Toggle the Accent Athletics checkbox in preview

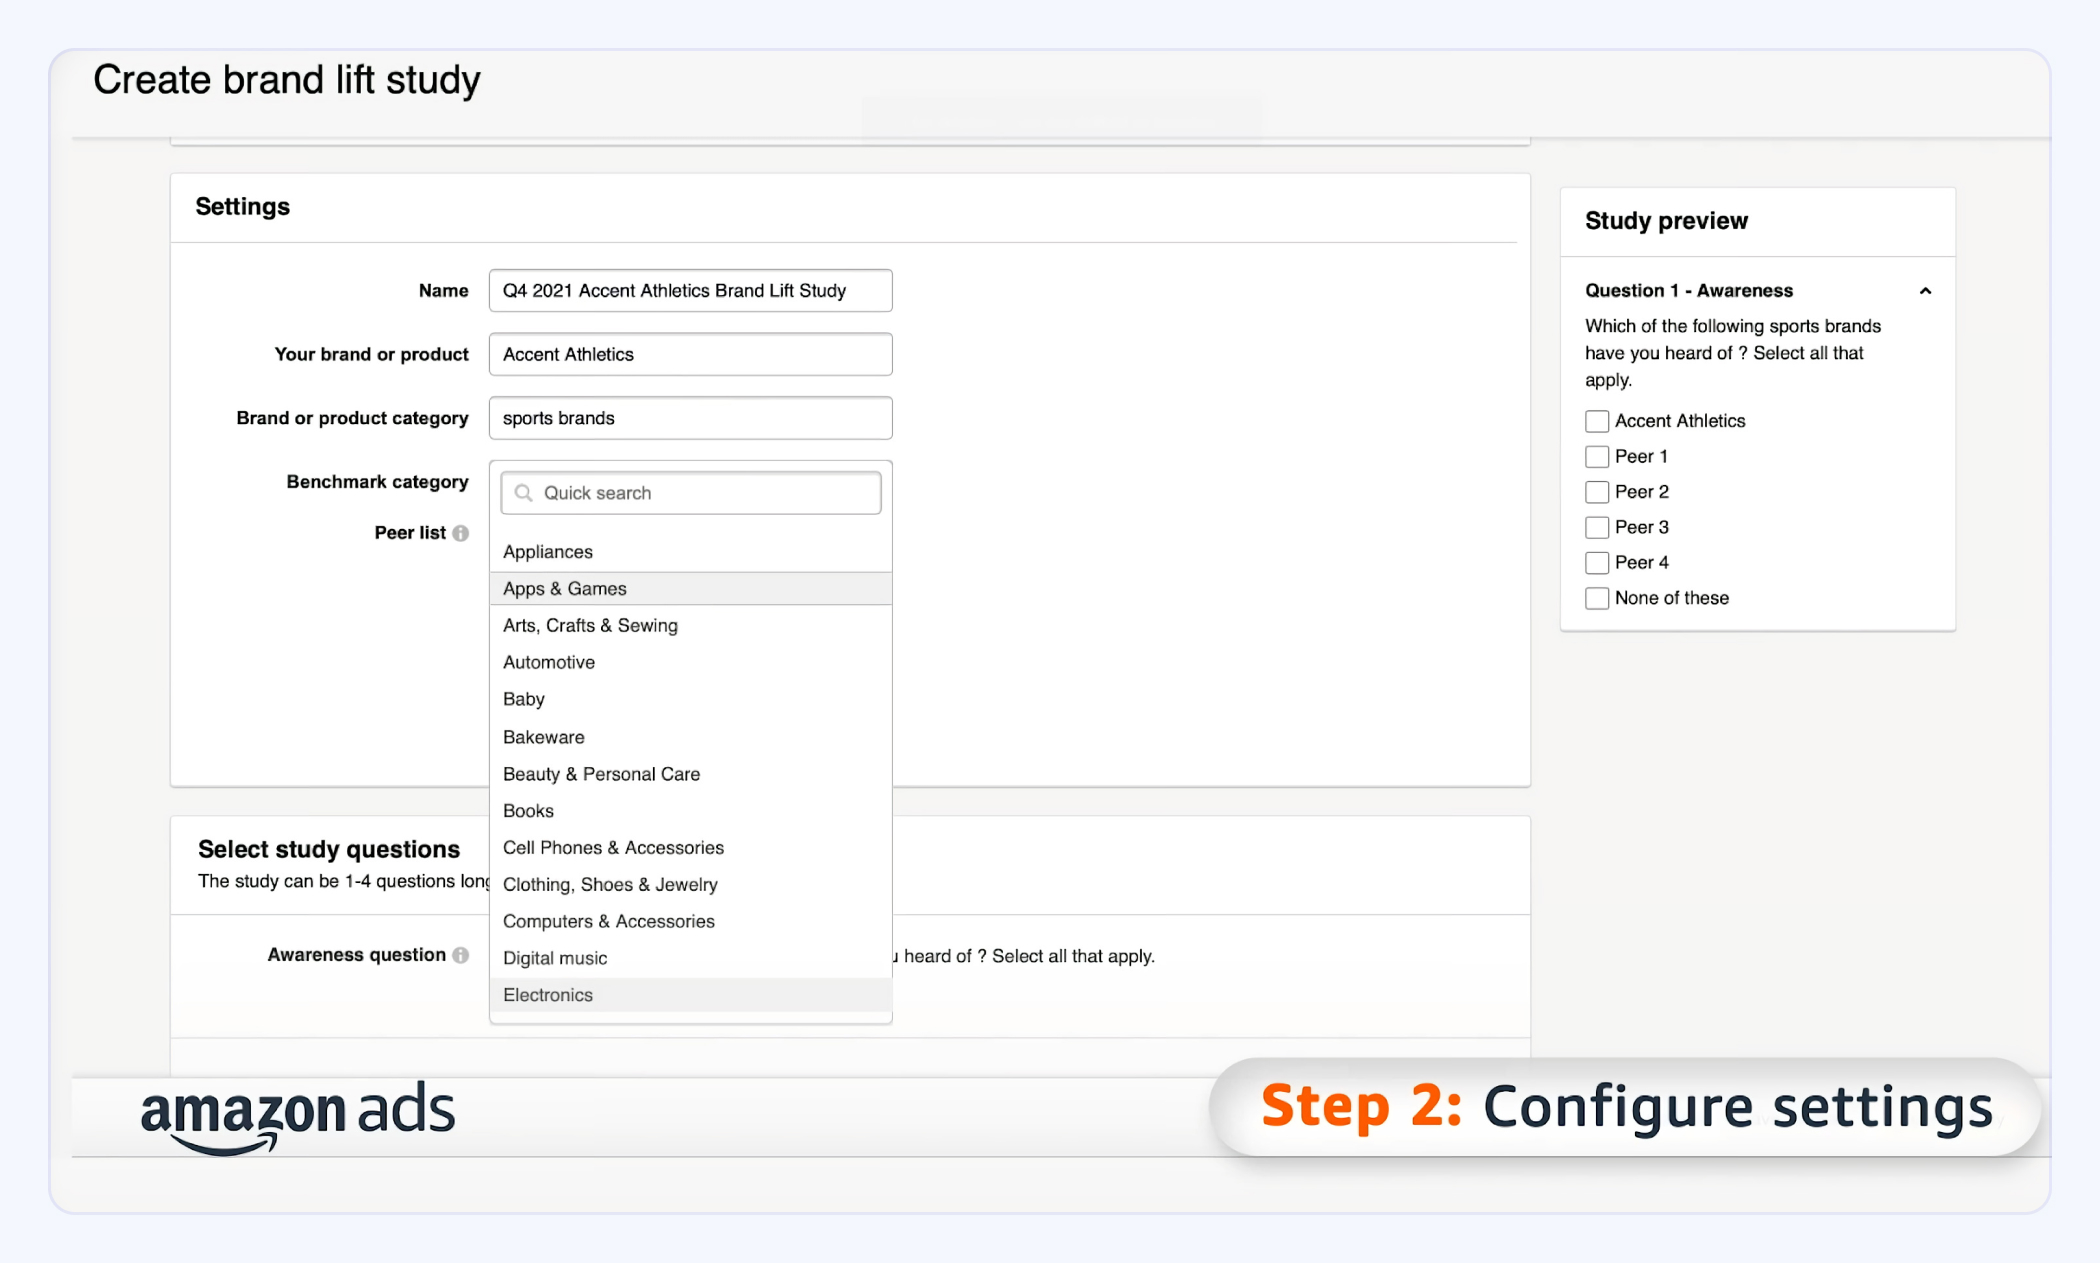coord(1596,420)
